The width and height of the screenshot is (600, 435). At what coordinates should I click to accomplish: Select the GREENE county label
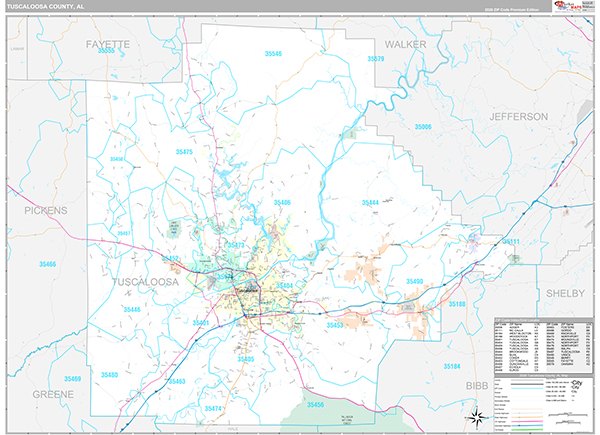click(x=53, y=394)
